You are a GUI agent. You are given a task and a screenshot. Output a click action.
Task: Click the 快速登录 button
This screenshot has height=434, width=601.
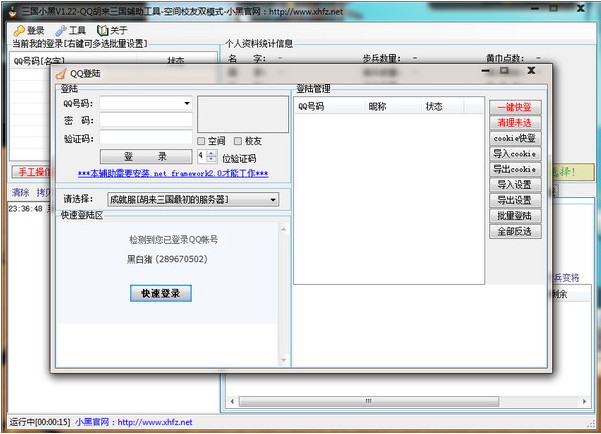[x=161, y=293]
